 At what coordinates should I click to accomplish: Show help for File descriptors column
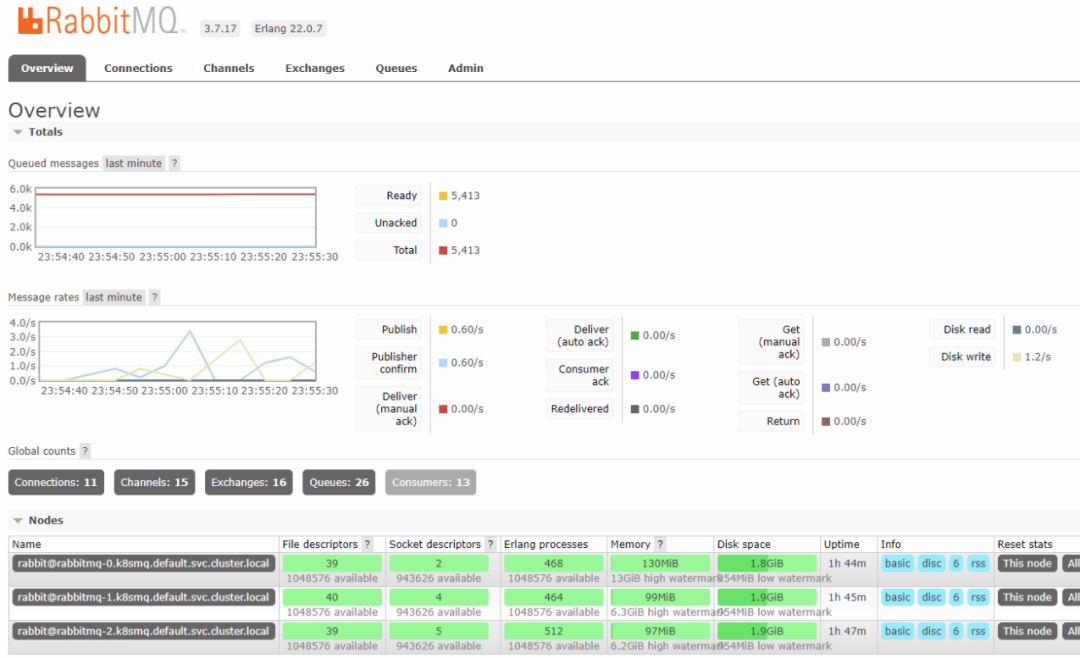pos(367,544)
